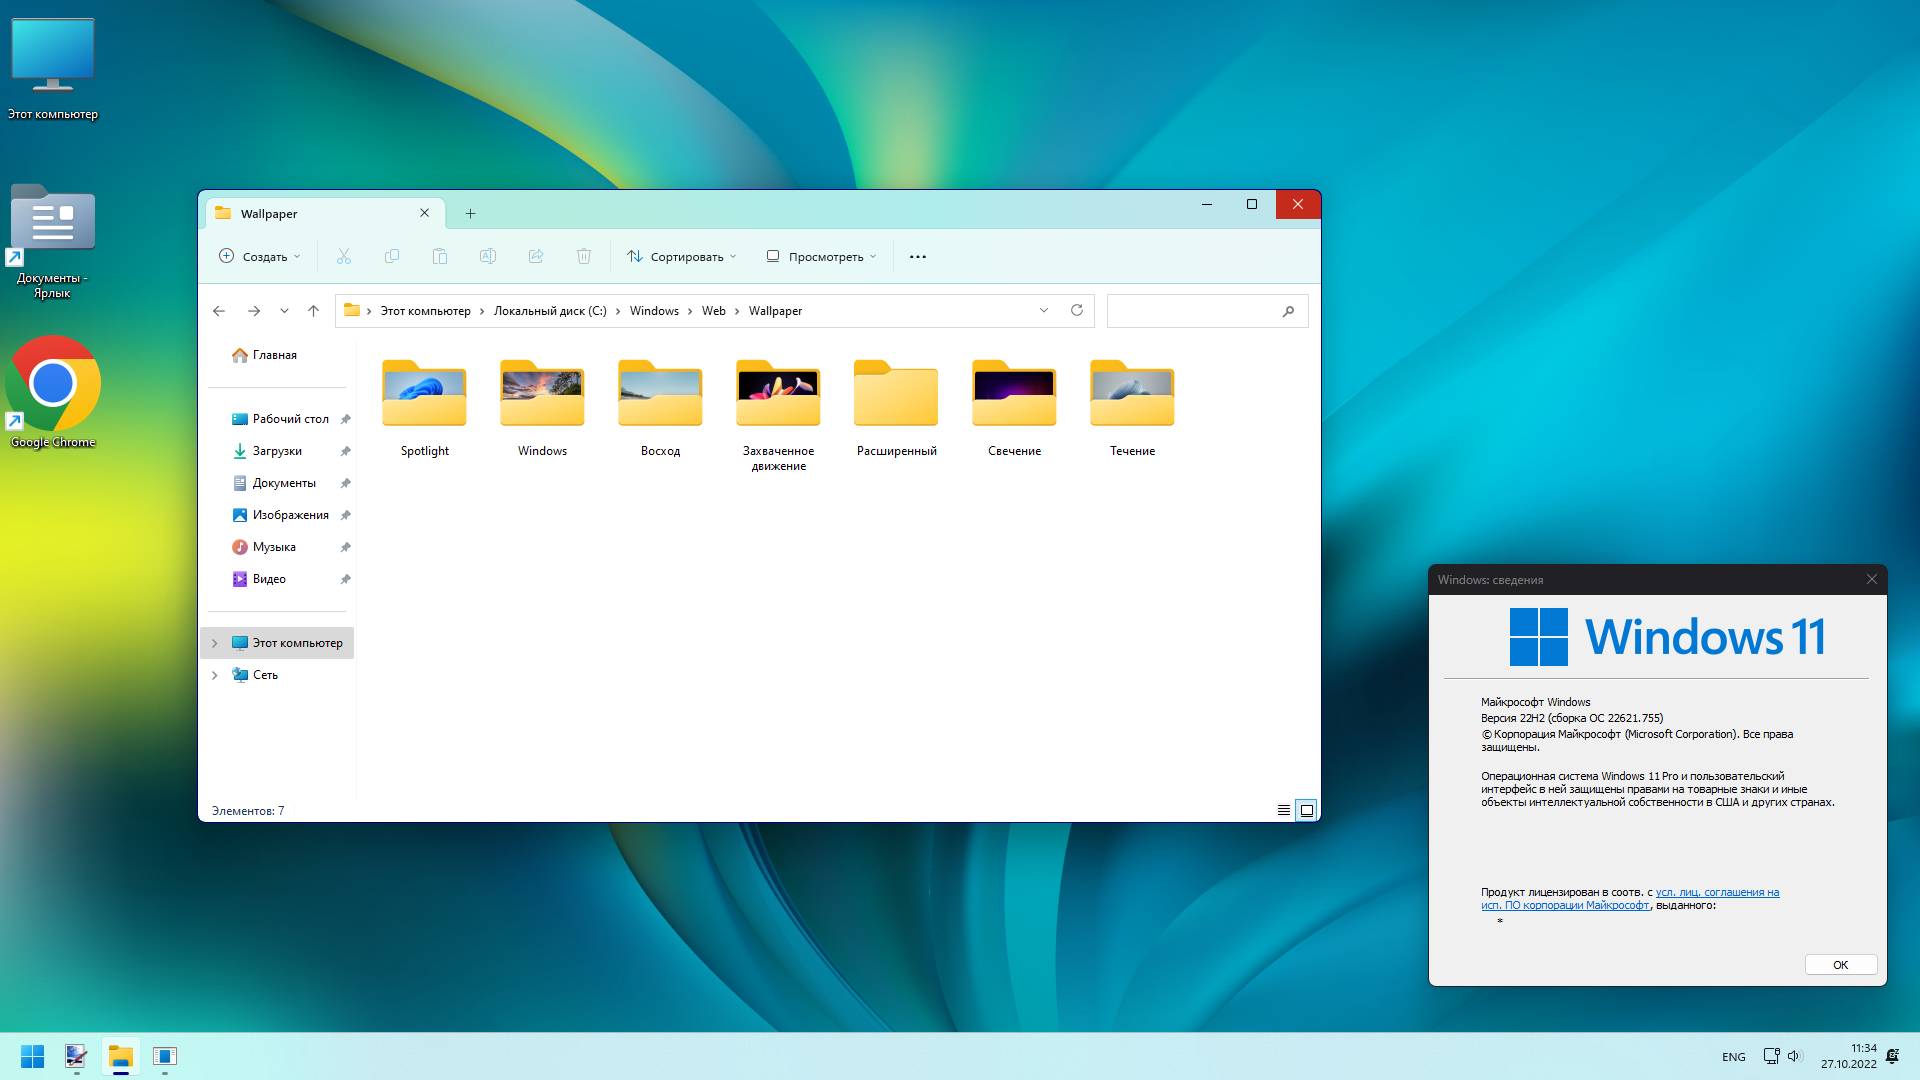Click the Refresh icon beside address bar
Viewport: 1920px width, 1080px height.
[1077, 311]
